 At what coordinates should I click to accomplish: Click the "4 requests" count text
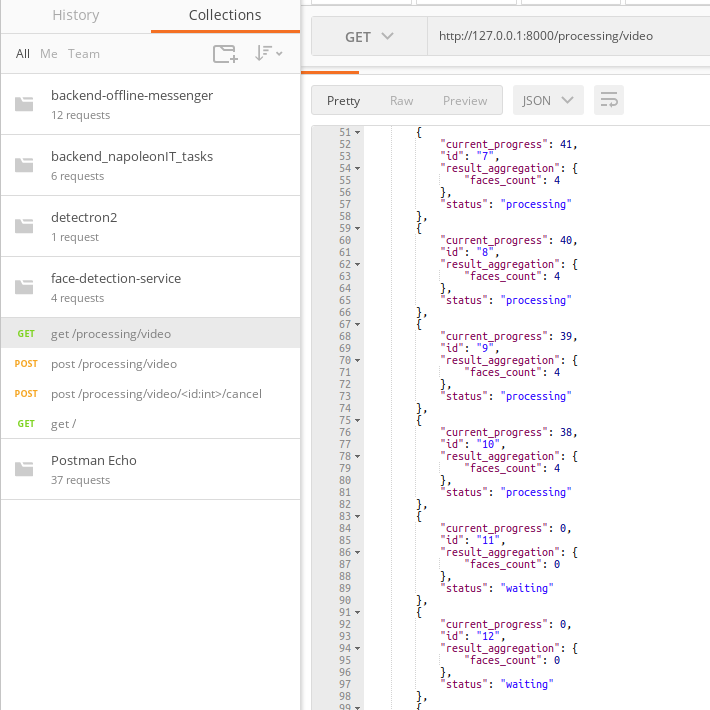[77, 298]
